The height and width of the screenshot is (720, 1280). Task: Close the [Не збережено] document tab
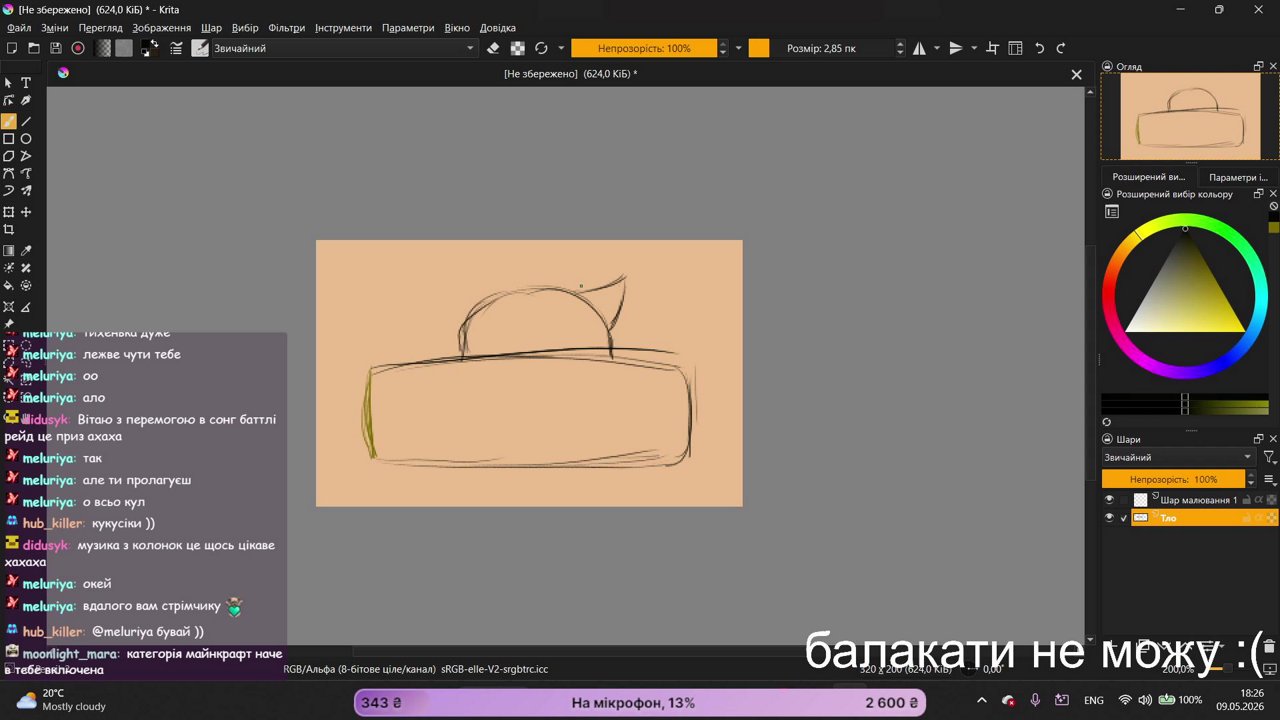pyautogui.click(x=1076, y=74)
